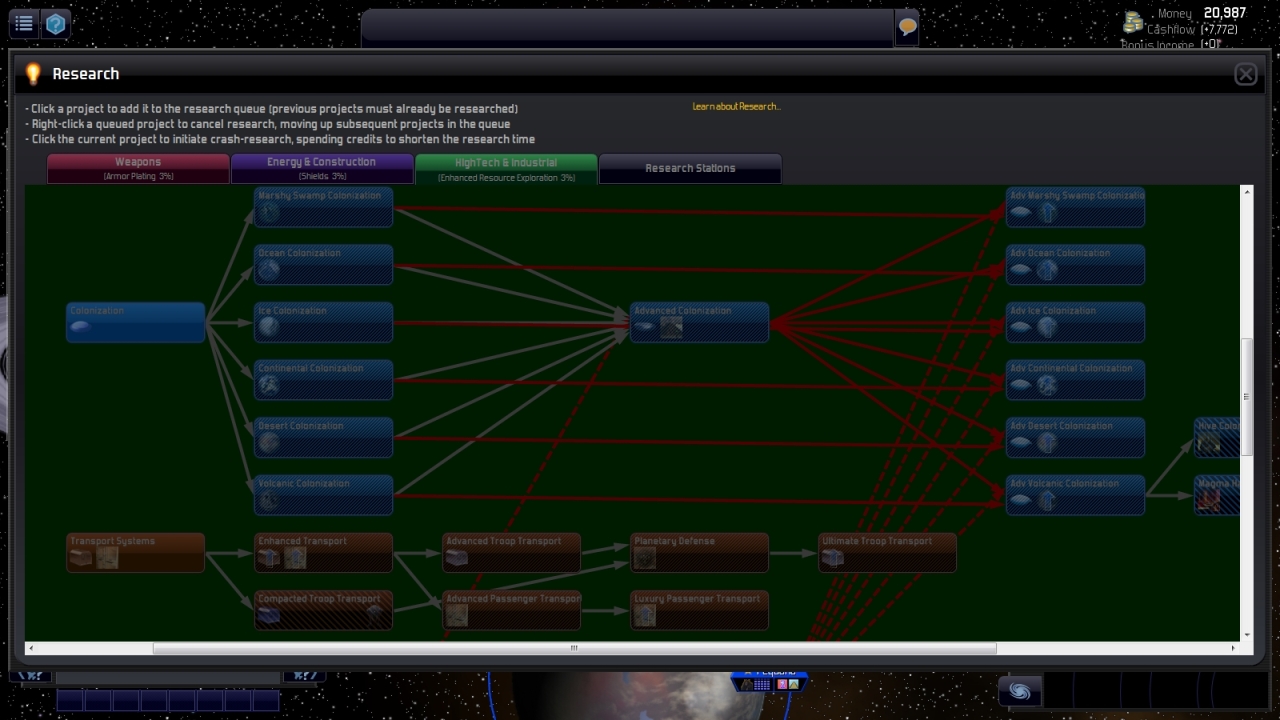
Task: Click the planet icon in Colonization node
Action: [82, 327]
